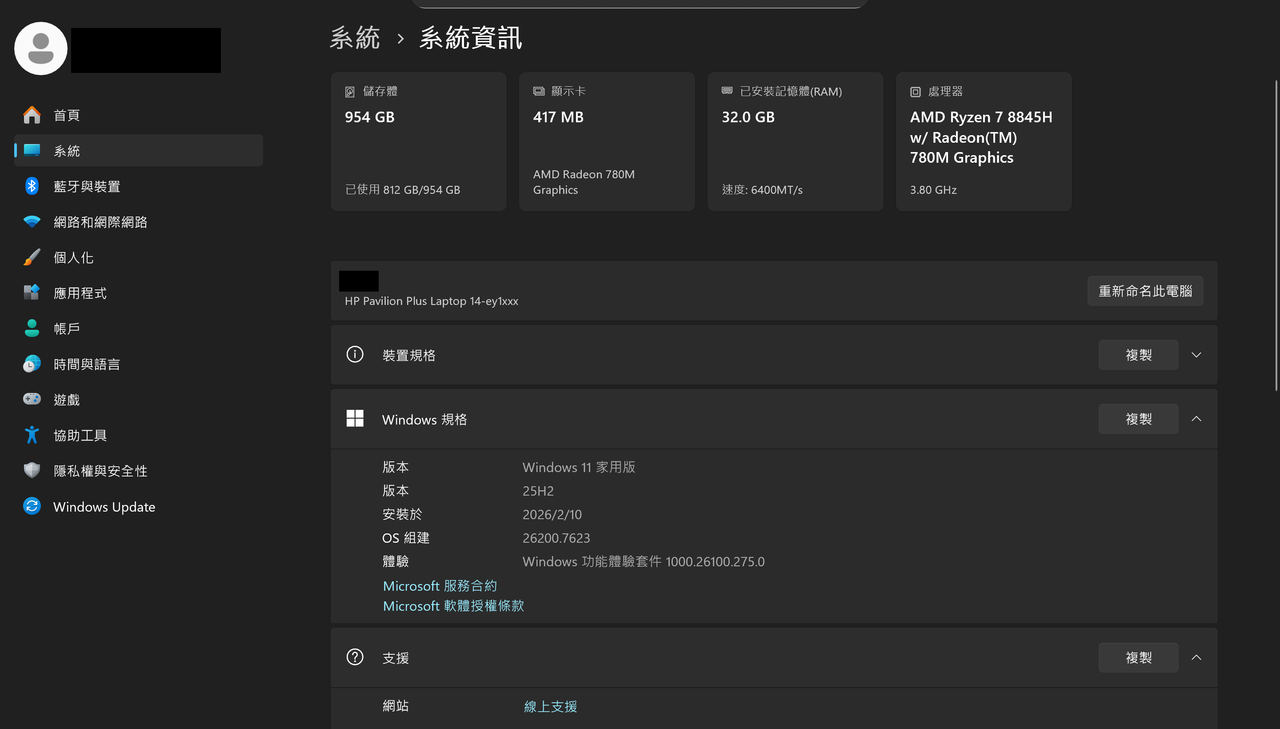
Task: Click the paintbrush icon for 個人化
Action: tap(32, 257)
